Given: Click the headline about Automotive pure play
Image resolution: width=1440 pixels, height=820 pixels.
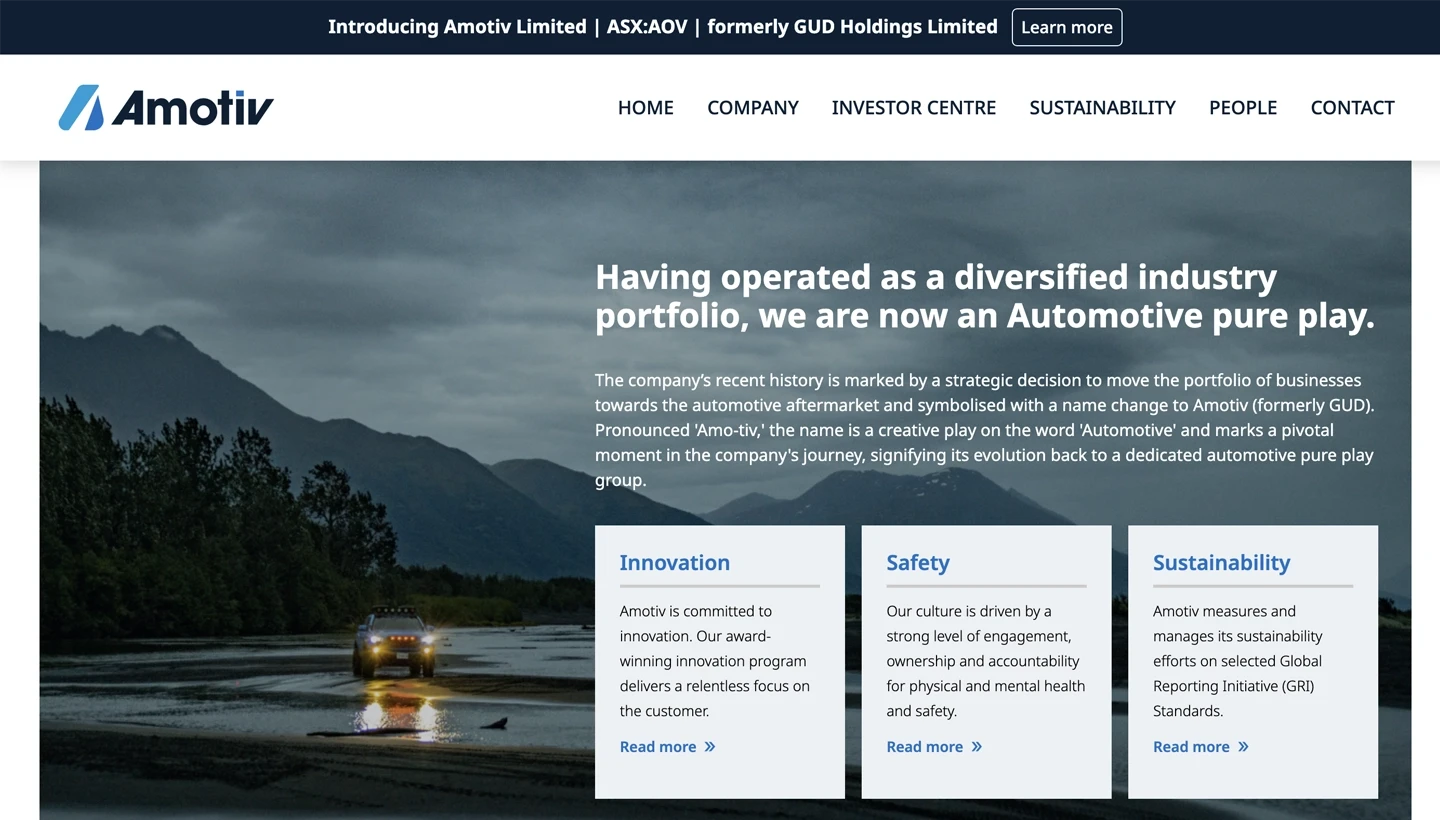Looking at the screenshot, I should tap(985, 296).
